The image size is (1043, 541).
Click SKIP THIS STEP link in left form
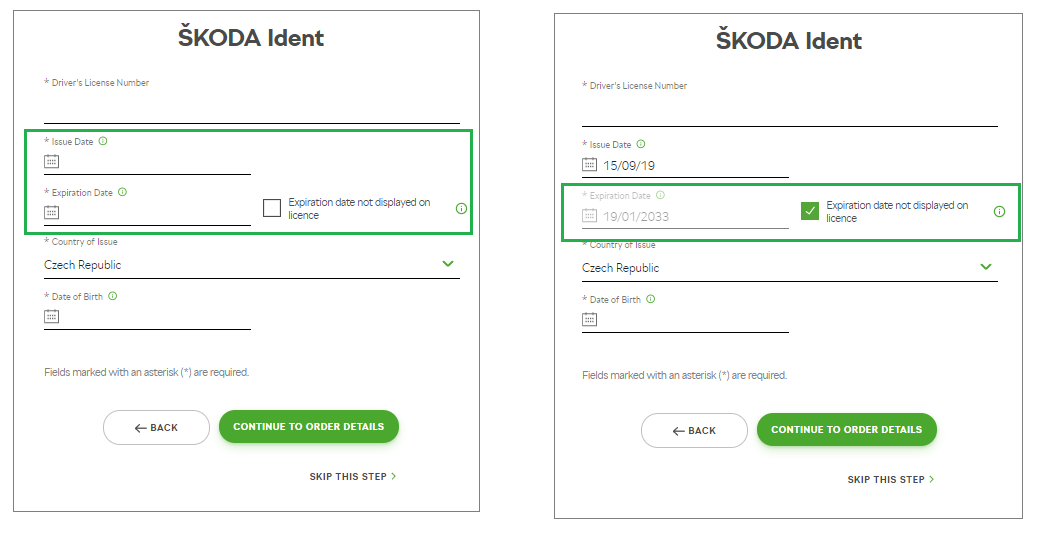pyautogui.click(x=353, y=476)
